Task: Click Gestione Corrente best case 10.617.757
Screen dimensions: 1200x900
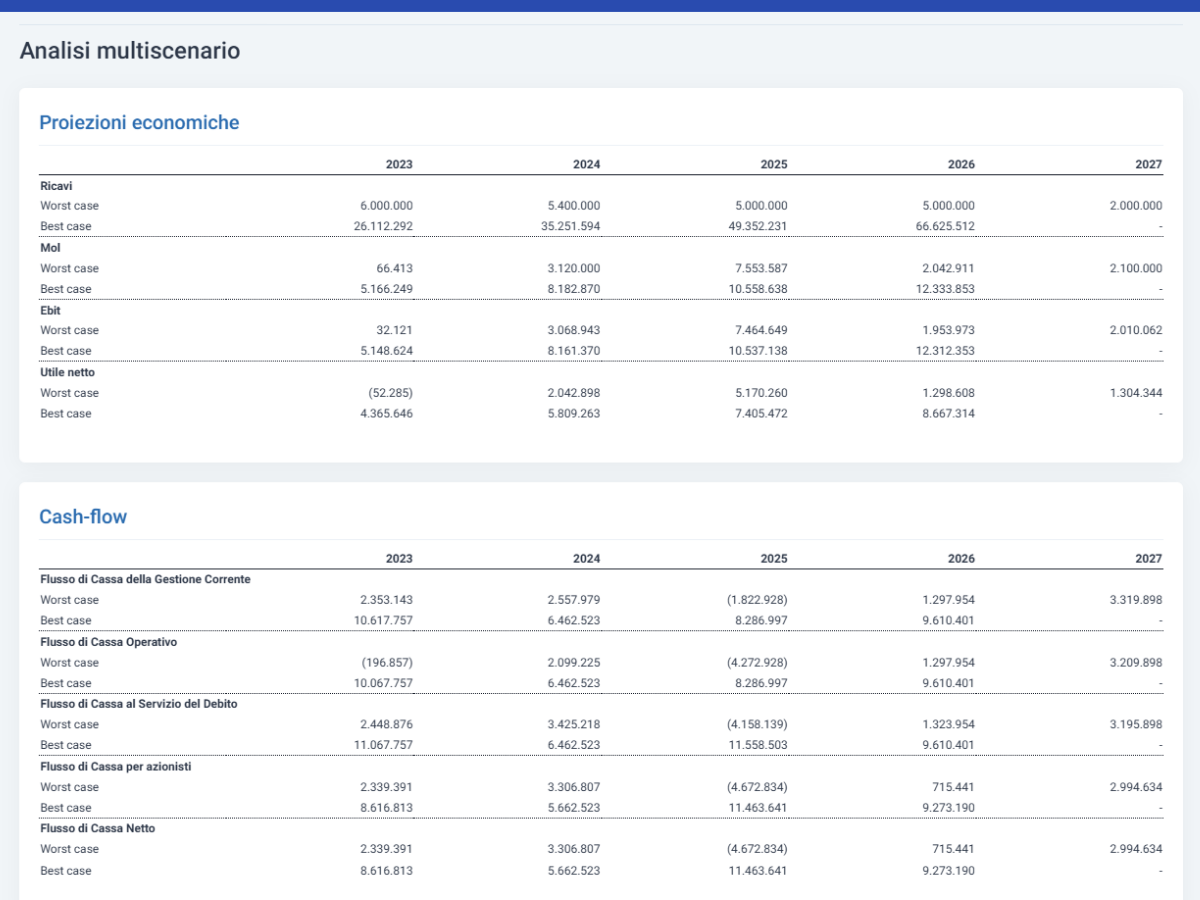Action: point(383,620)
